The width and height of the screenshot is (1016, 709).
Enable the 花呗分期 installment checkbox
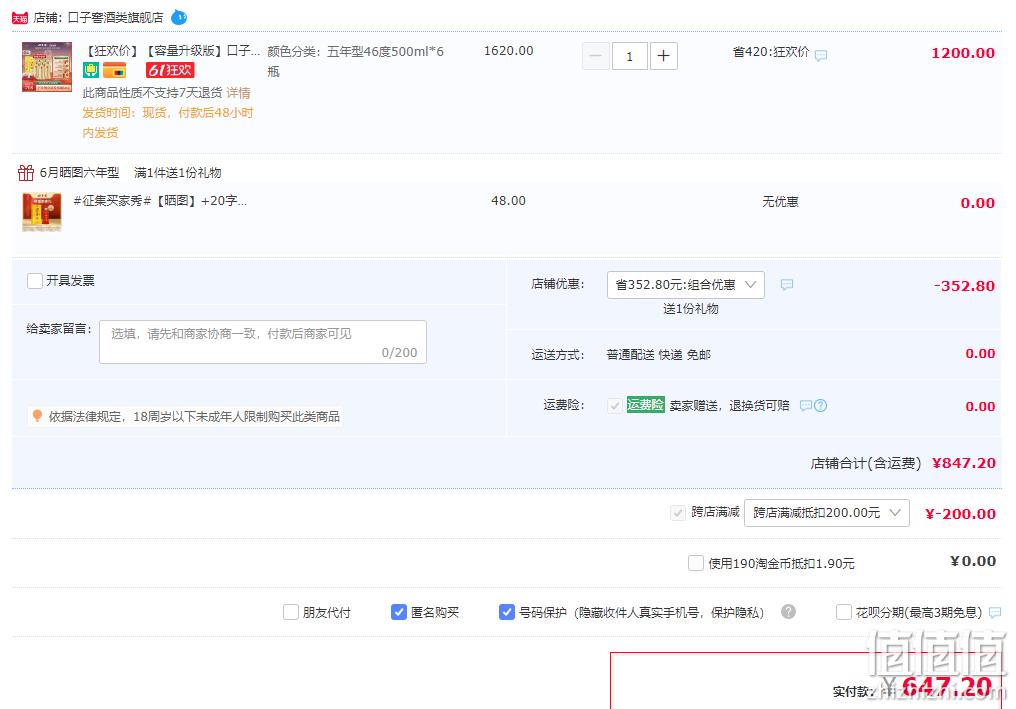click(844, 612)
